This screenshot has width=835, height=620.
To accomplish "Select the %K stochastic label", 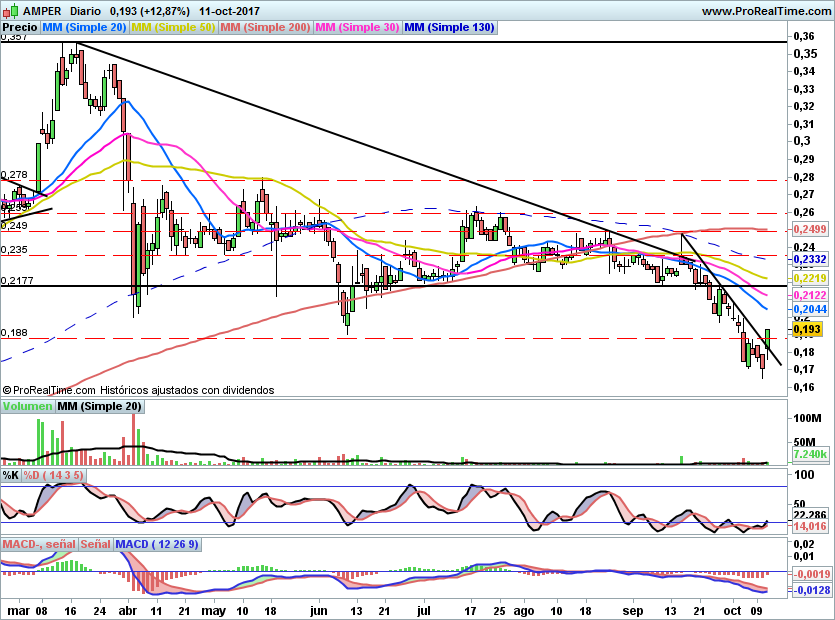I will coord(11,475).
